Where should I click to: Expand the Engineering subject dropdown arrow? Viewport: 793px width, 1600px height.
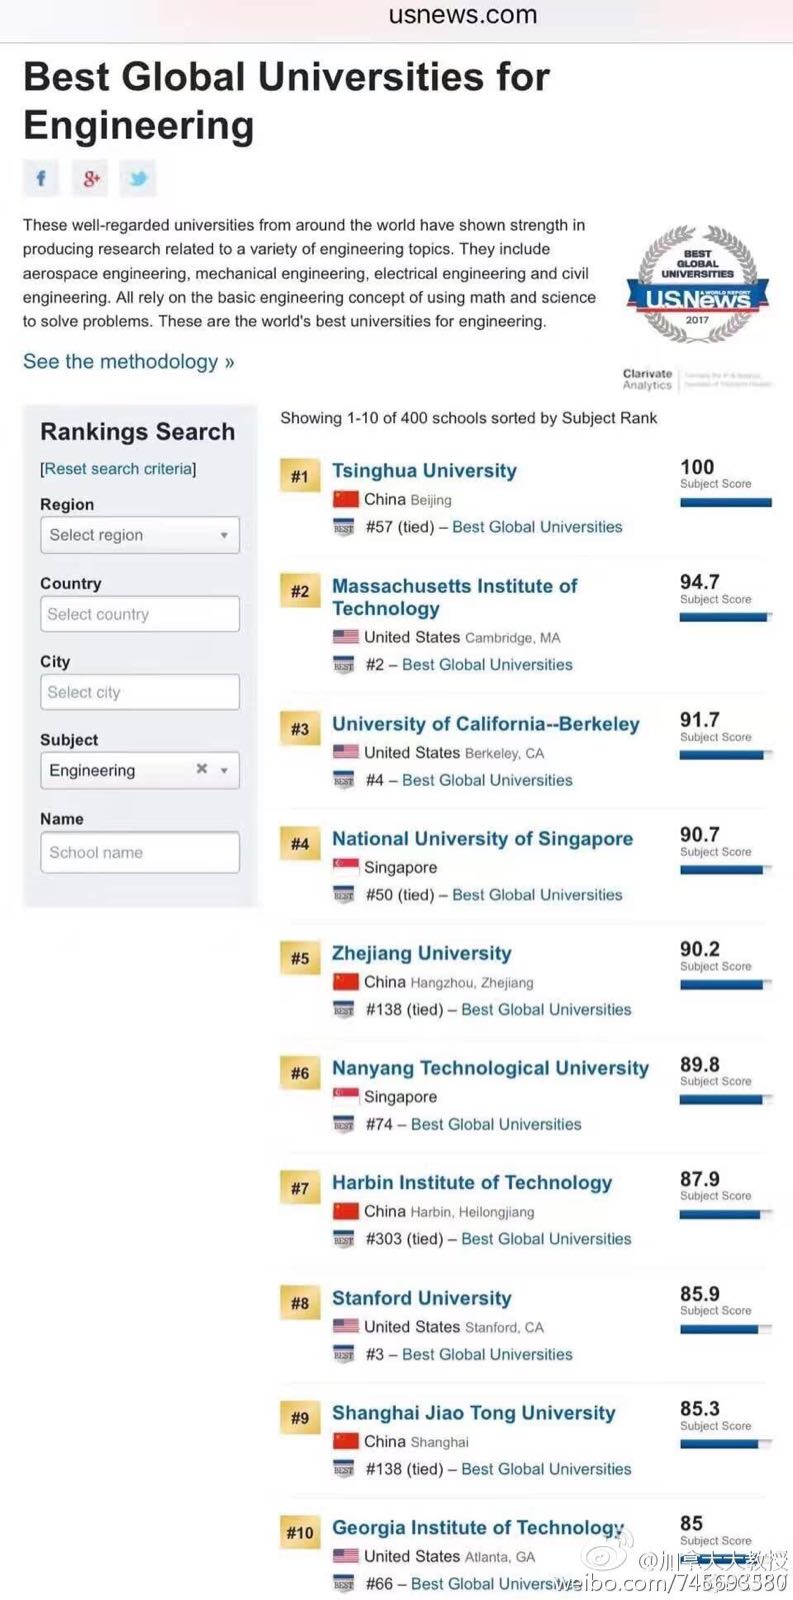tap(224, 770)
